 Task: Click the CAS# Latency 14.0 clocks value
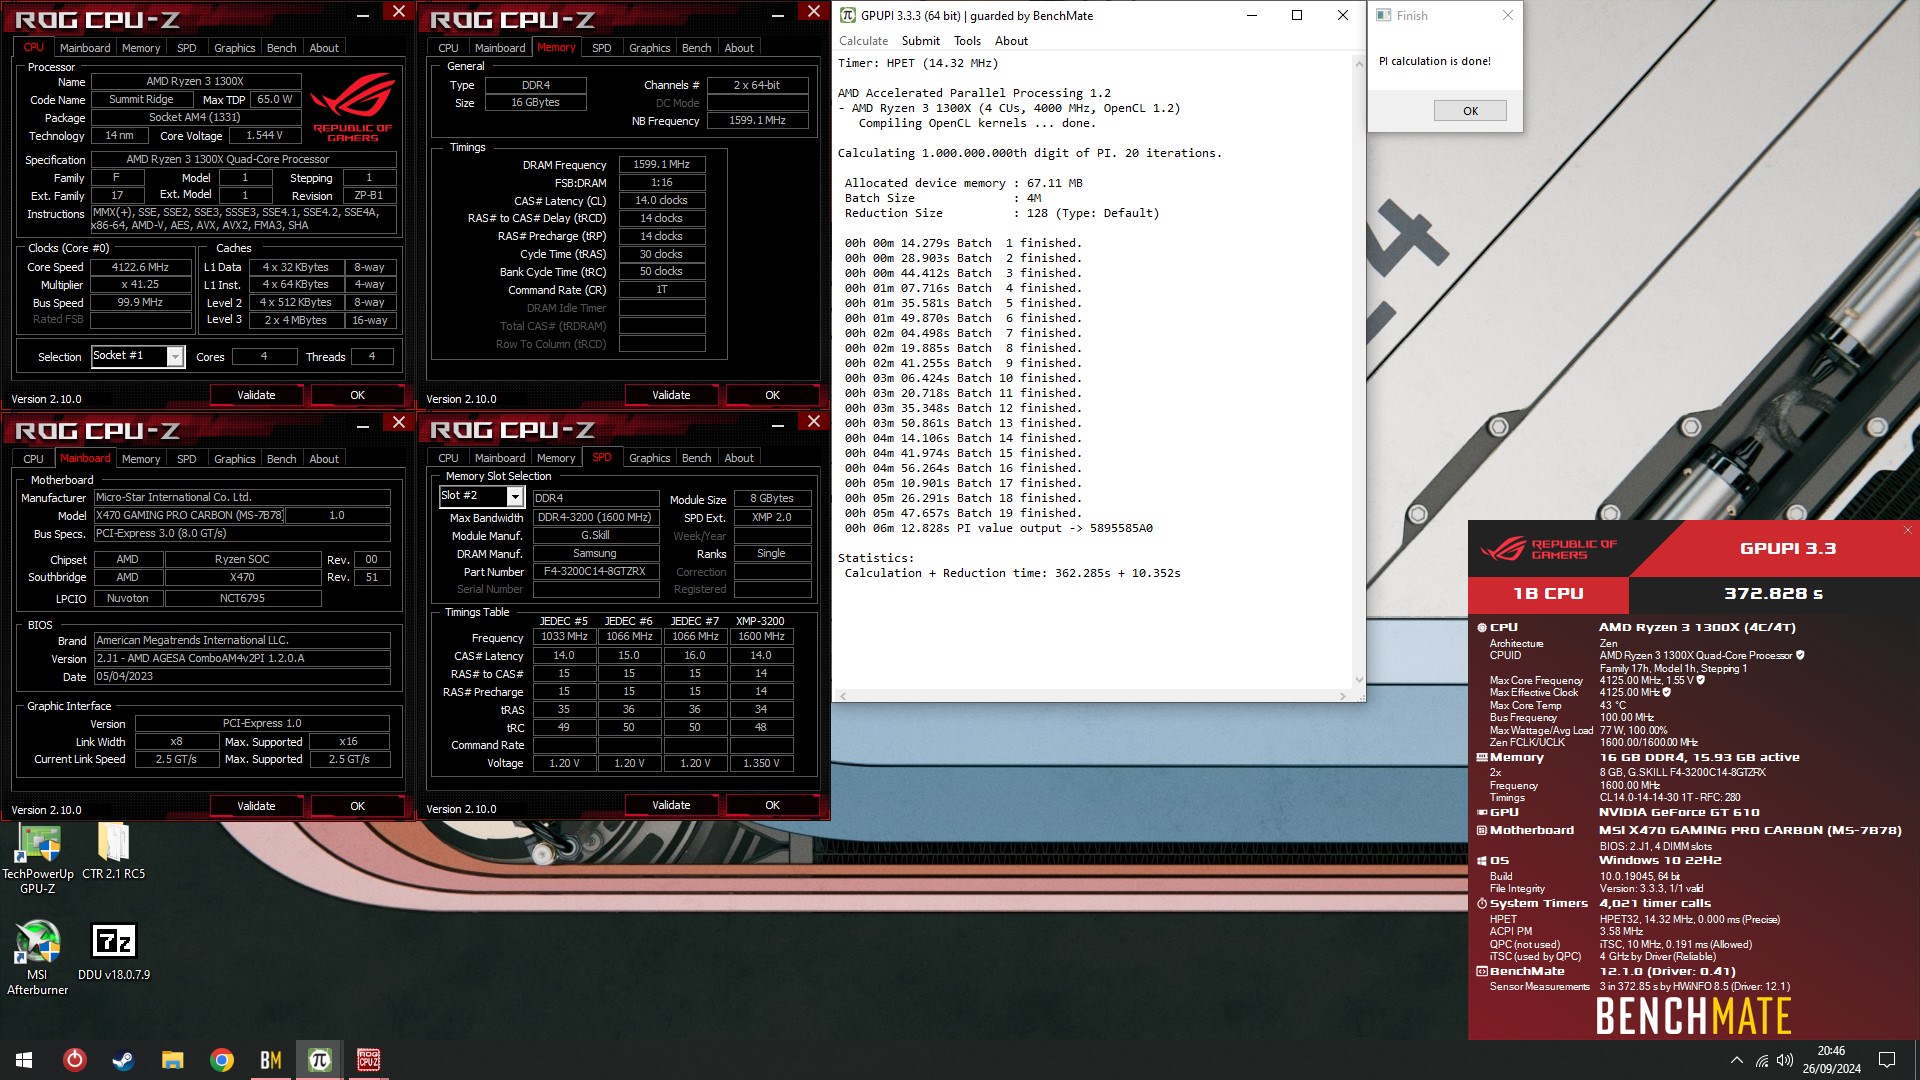[x=661, y=200]
